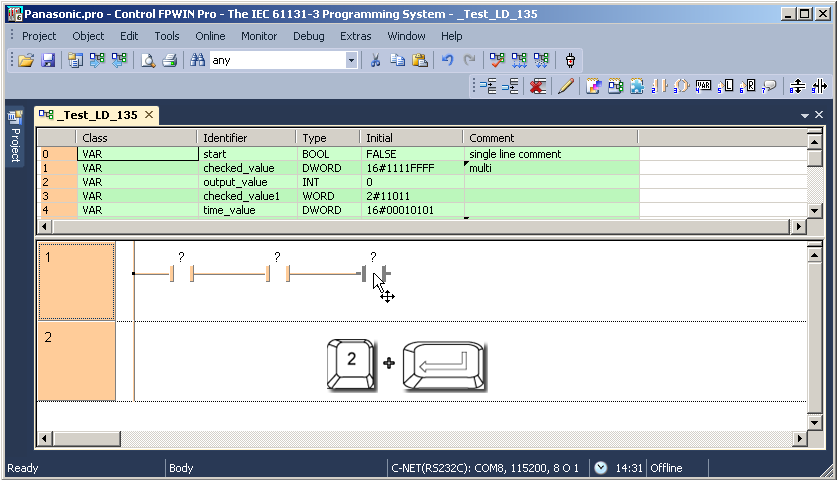Close the _Test_LD_135 tab

(149, 115)
